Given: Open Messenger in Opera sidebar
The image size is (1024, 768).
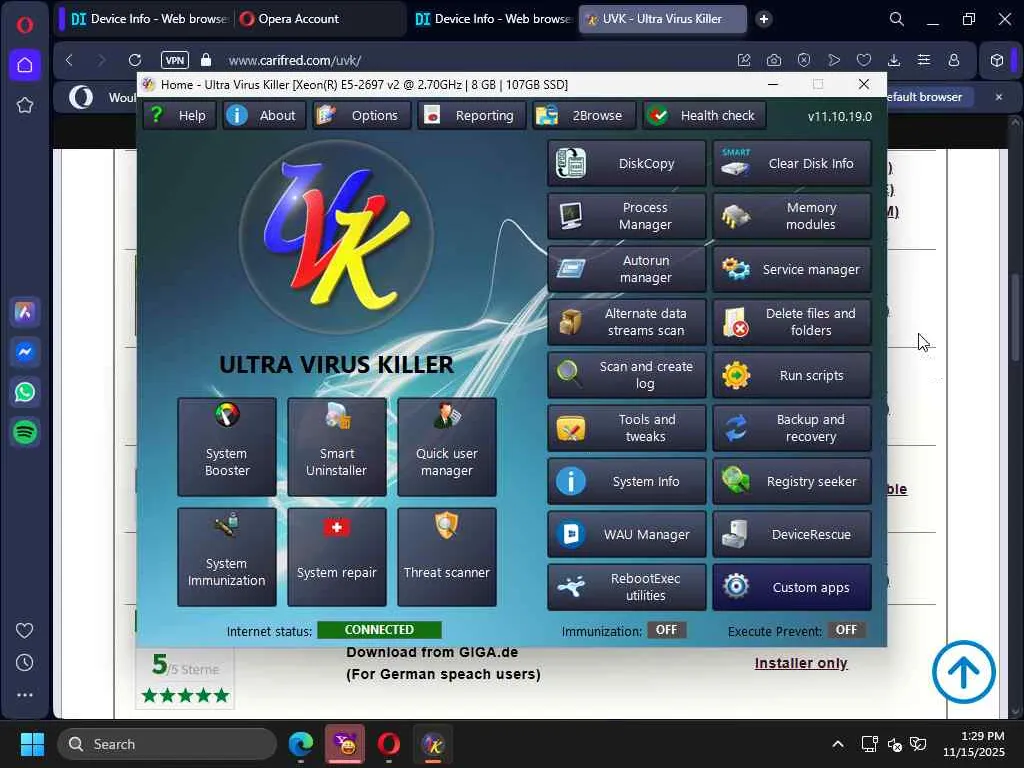Looking at the screenshot, I should click(x=25, y=352).
